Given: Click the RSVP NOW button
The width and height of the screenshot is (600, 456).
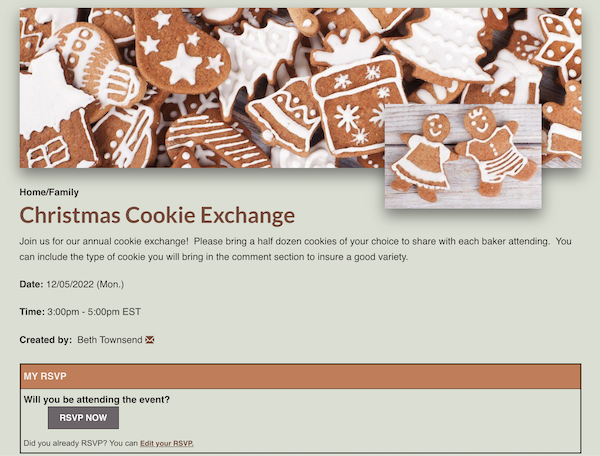Looking at the screenshot, I should (x=83, y=418).
